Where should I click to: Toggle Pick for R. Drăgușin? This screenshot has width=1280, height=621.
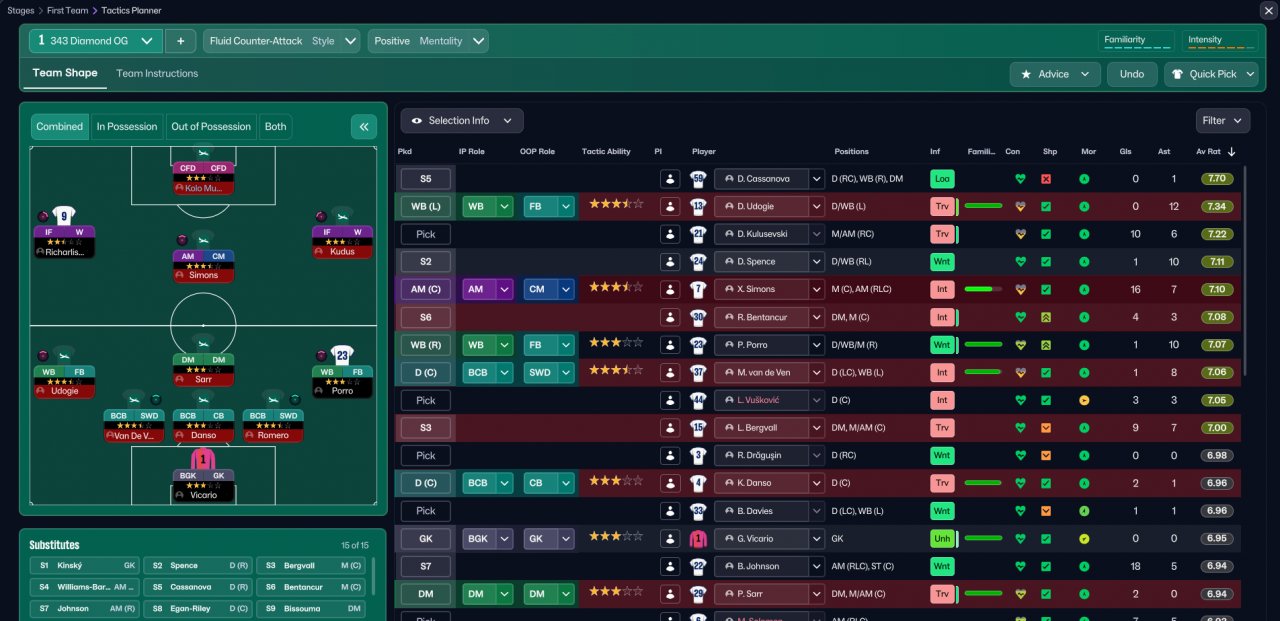tap(426, 455)
